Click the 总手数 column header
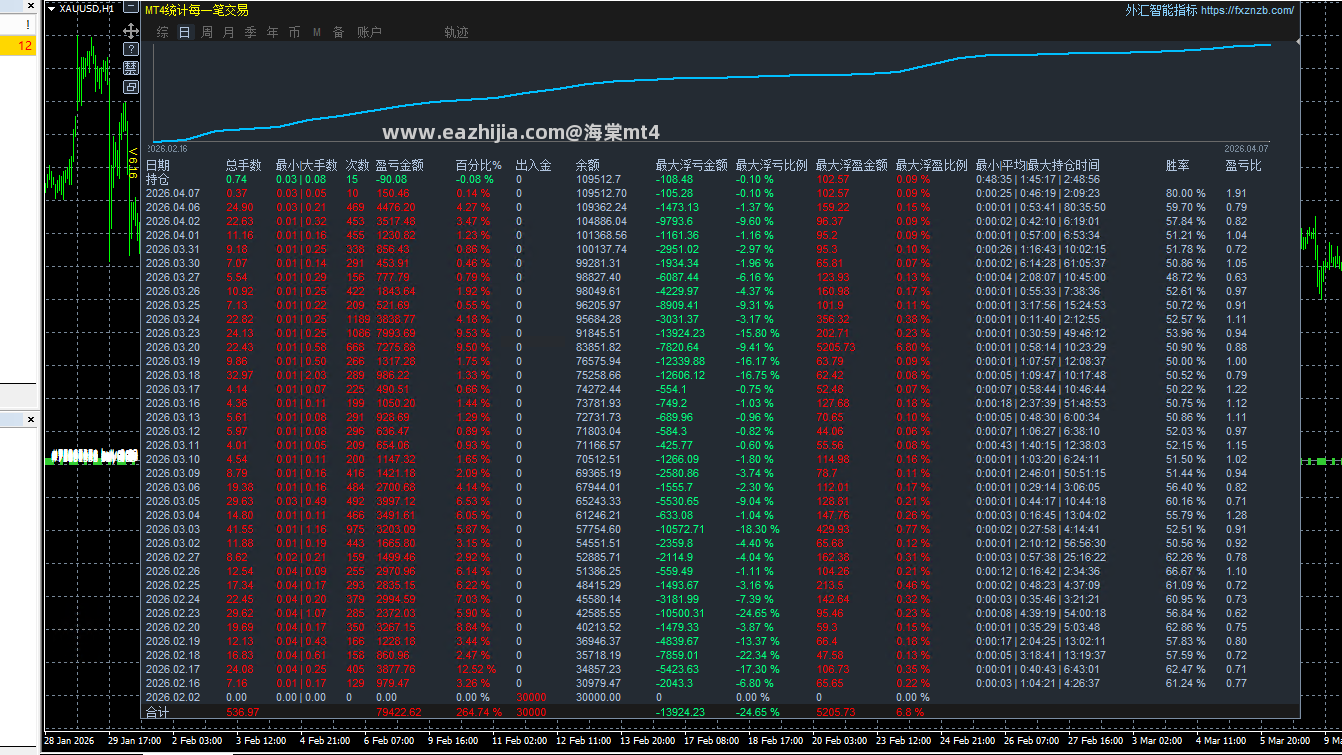1342x755 pixels. click(x=244, y=165)
